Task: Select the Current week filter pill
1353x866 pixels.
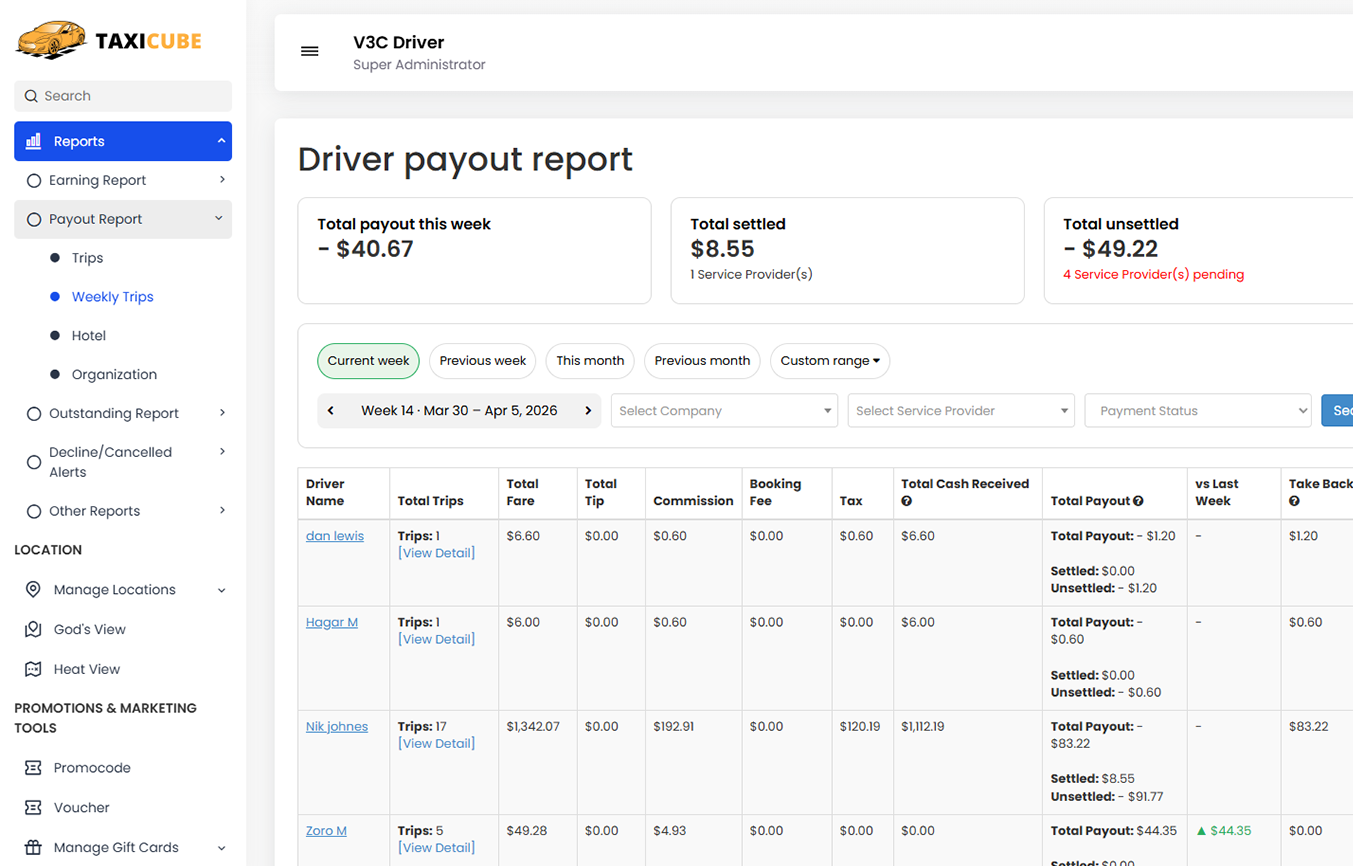Action: click(368, 361)
